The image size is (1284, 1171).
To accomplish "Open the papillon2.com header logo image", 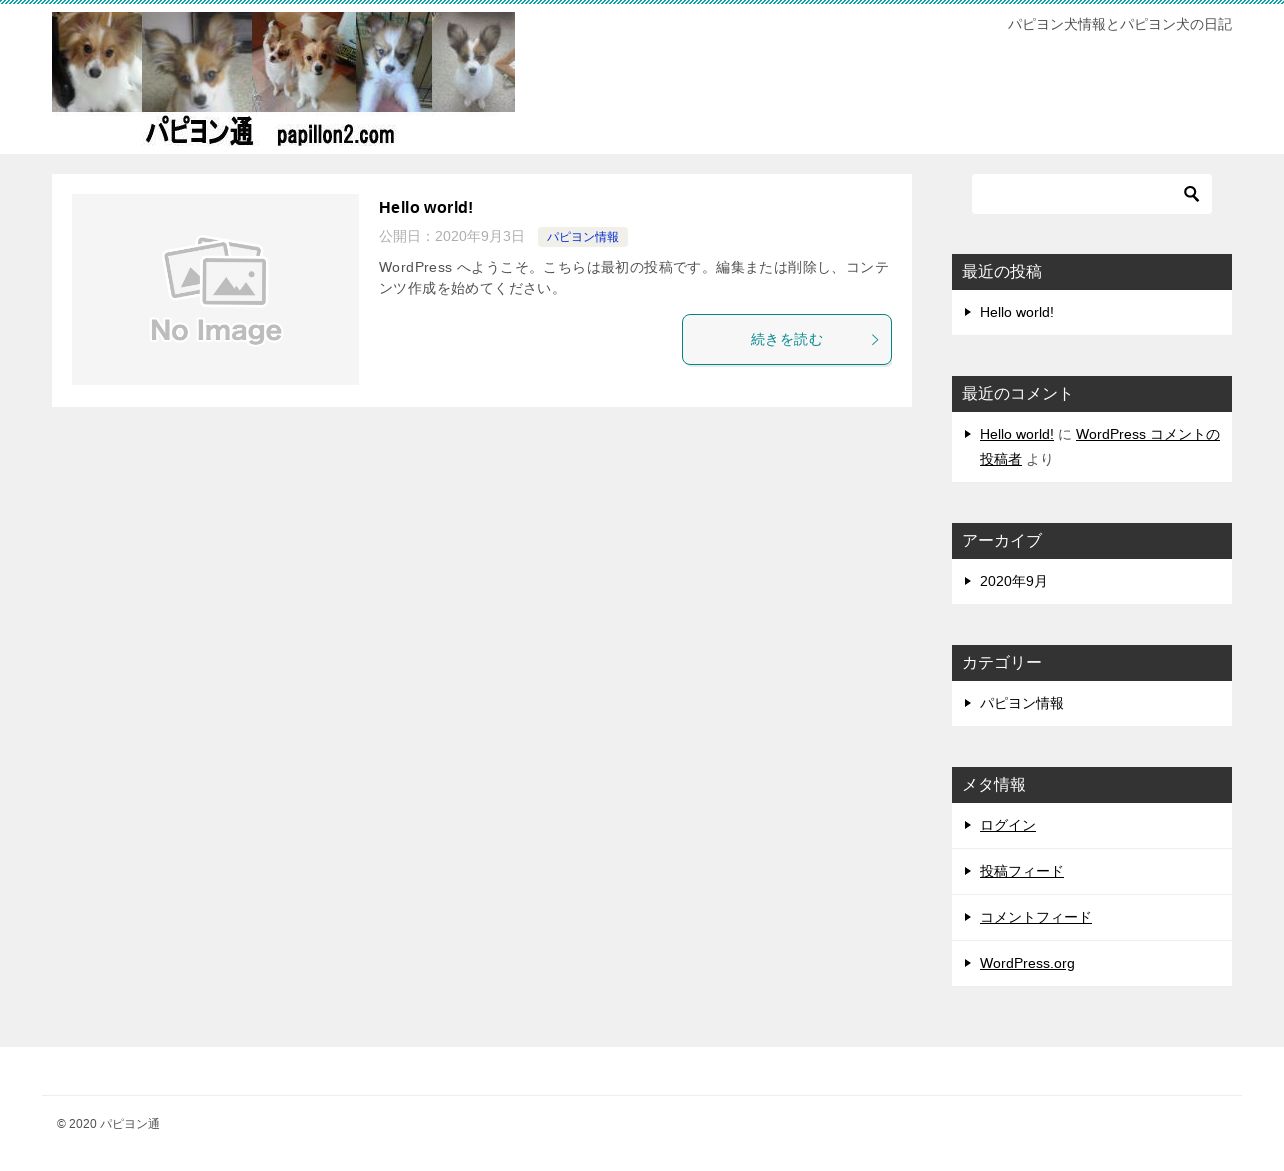I will coord(283,80).
